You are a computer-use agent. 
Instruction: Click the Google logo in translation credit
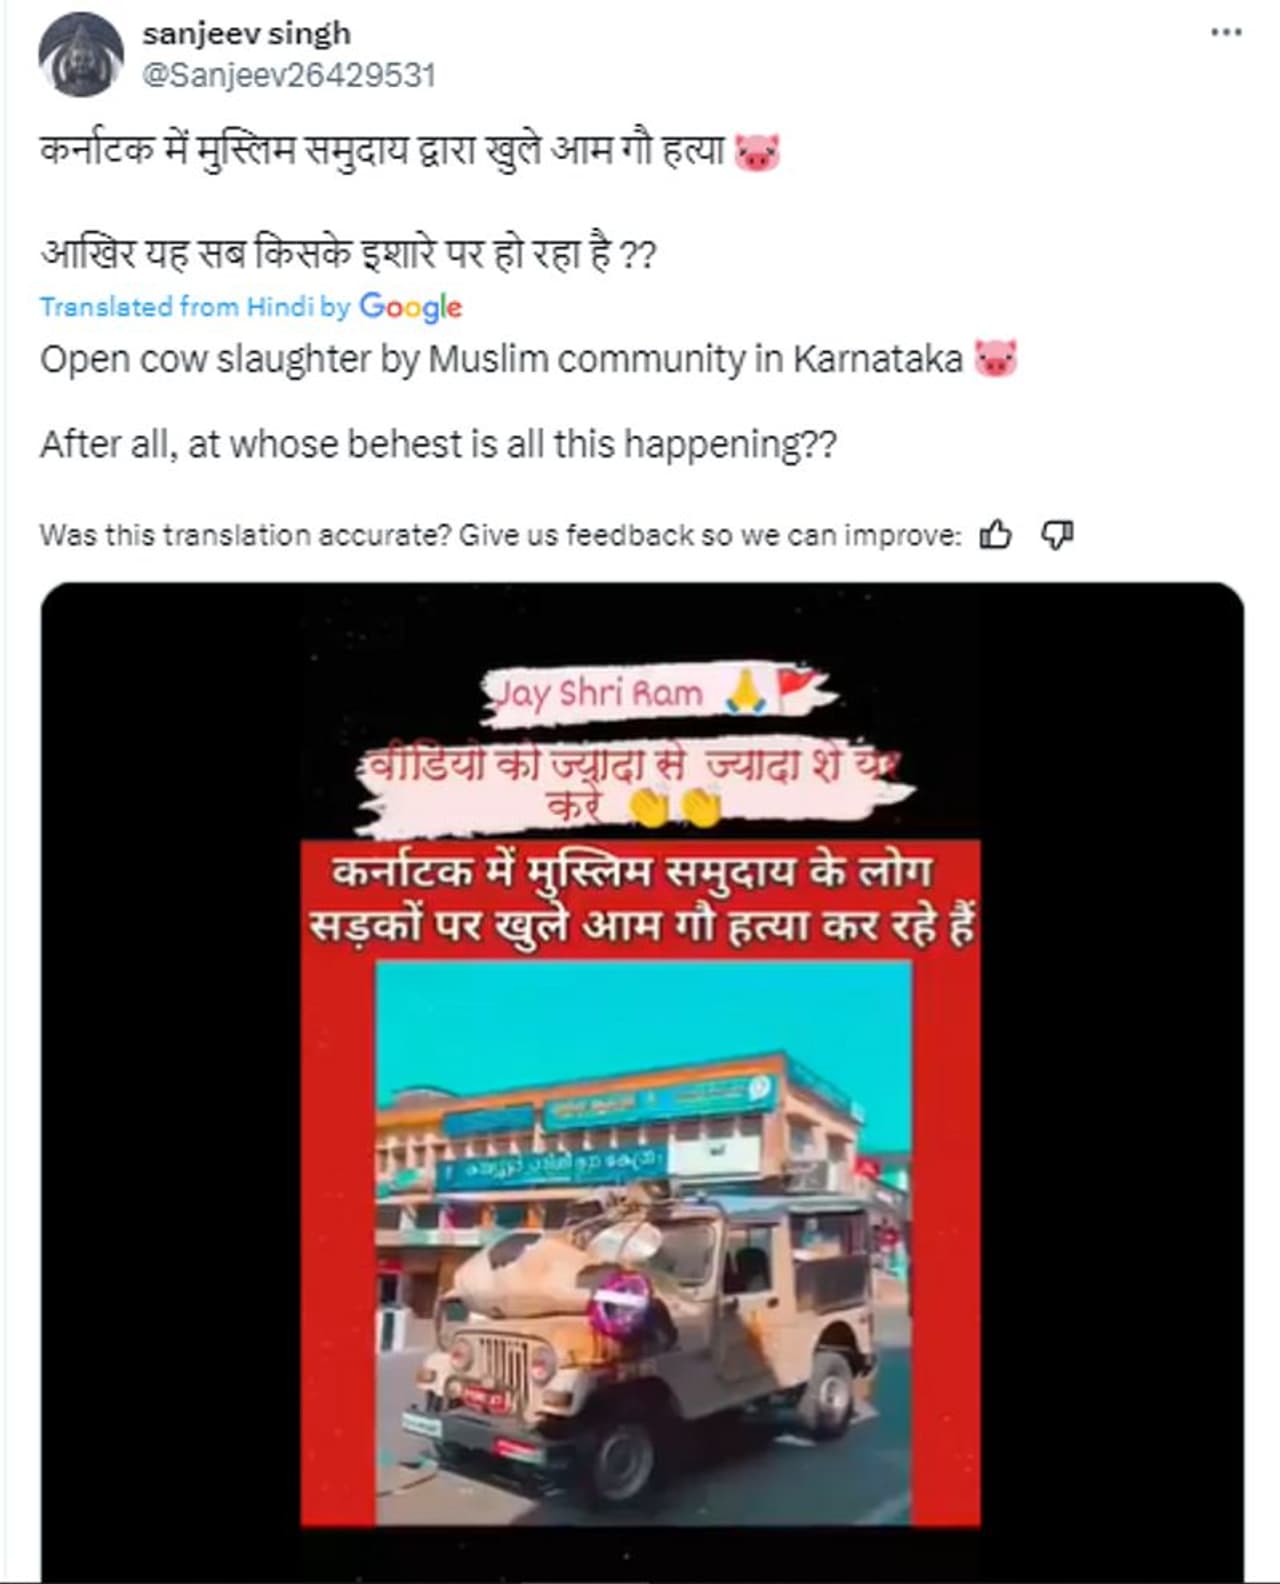tap(411, 306)
